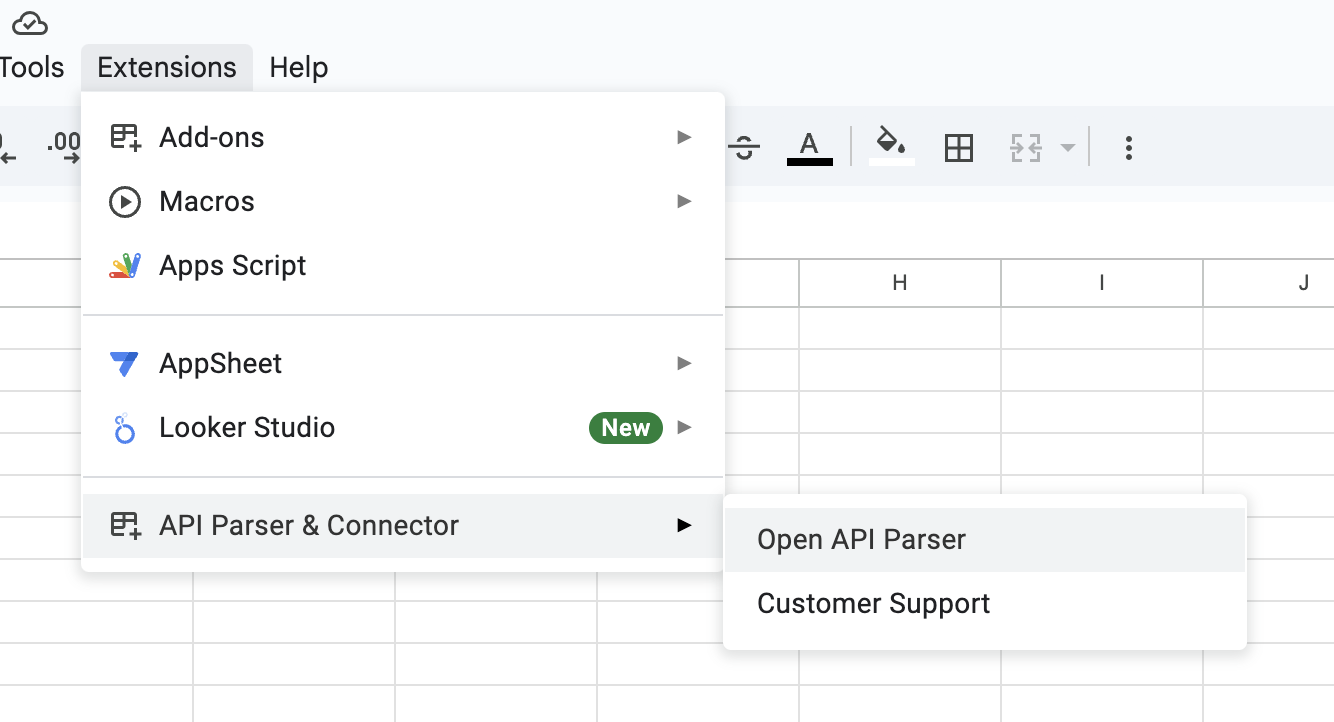This screenshot has width=1334, height=722.
Task: Open Apps Script from menu
Action: click(402, 265)
